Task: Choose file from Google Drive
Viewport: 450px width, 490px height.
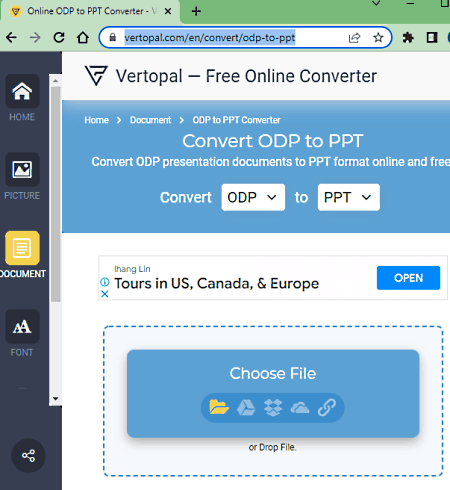Action: (x=246, y=407)
